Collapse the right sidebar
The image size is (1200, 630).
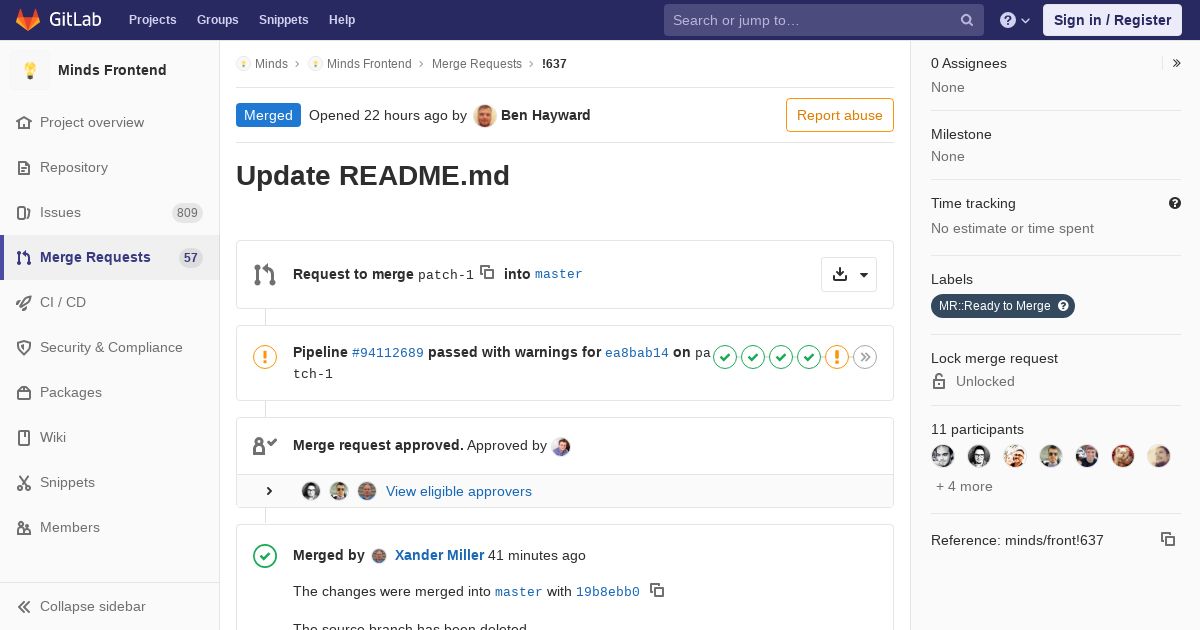[x=1177, y=63]
